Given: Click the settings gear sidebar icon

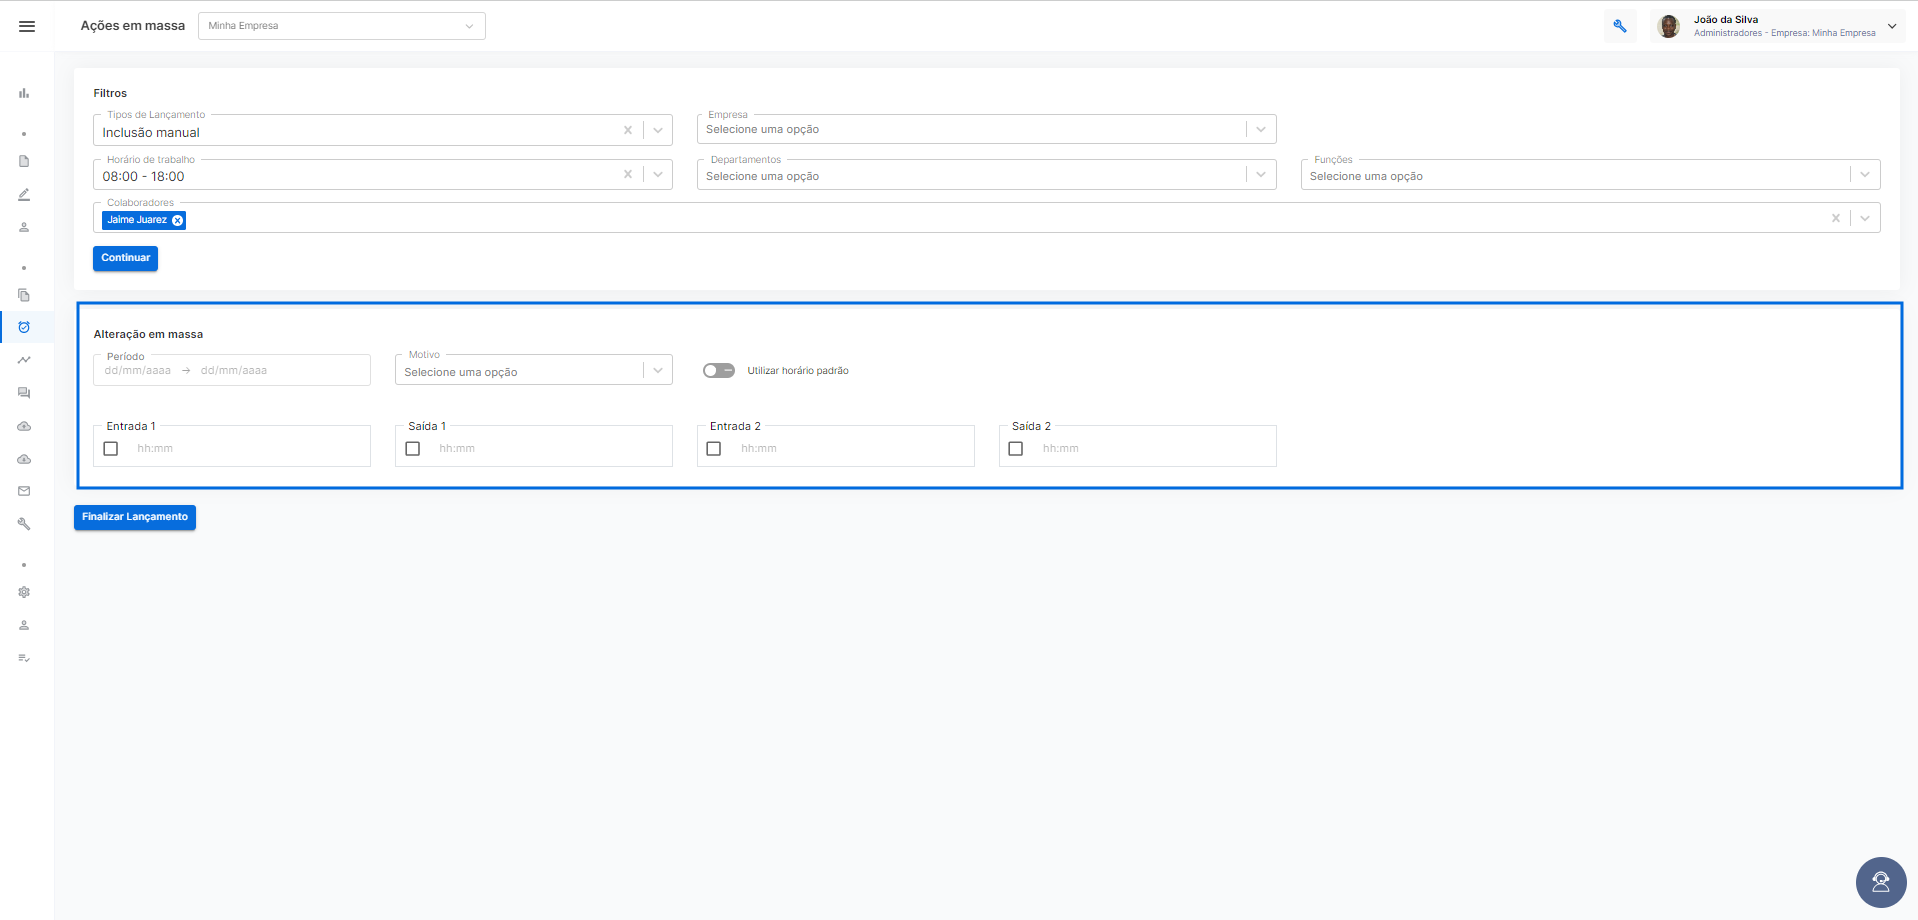Looking at the screenshot, I should [24, 592].
